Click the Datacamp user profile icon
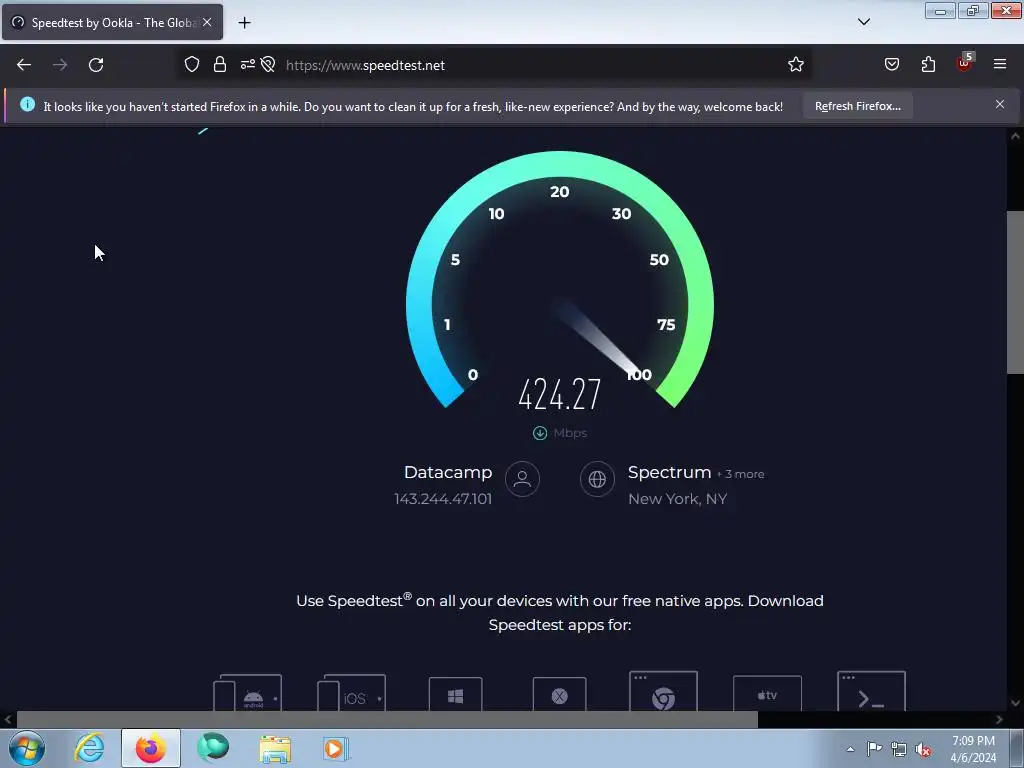This screenshot has width=1024, height=768. [522, 479]
